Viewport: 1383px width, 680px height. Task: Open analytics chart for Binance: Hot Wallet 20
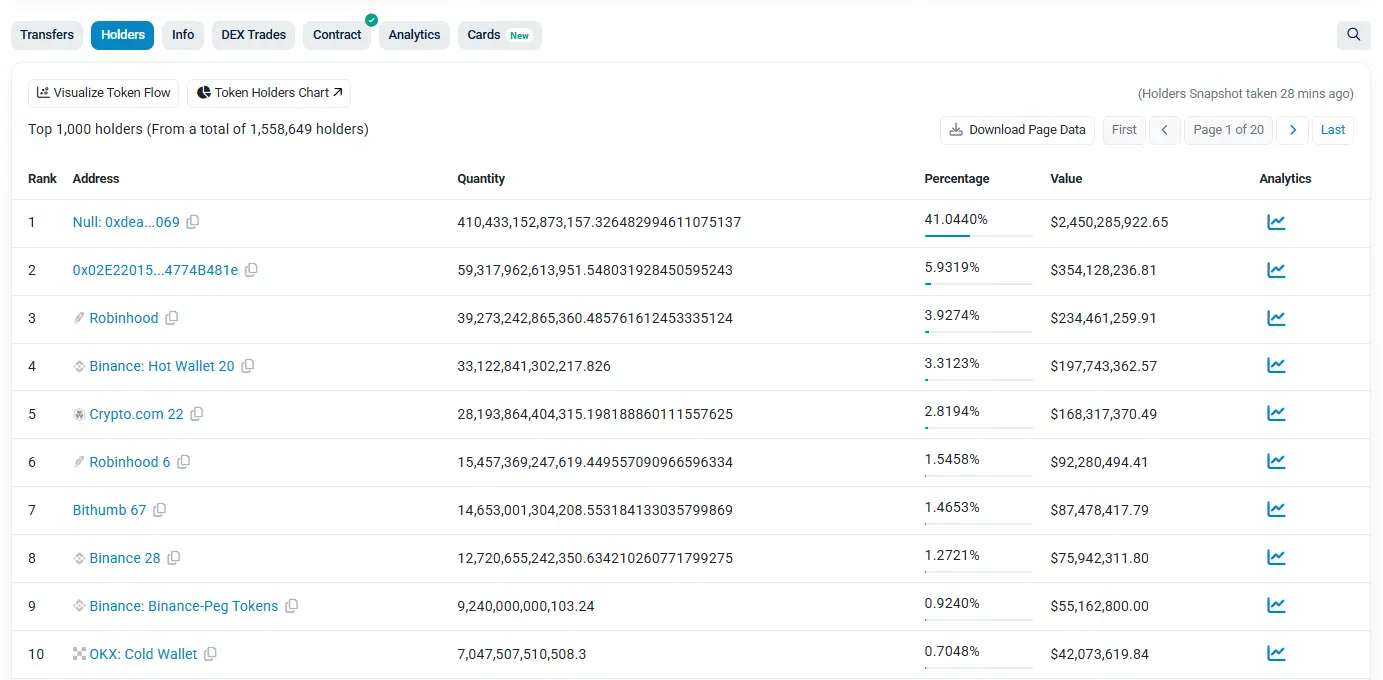pyautogui.click(x=1276, y=365)
